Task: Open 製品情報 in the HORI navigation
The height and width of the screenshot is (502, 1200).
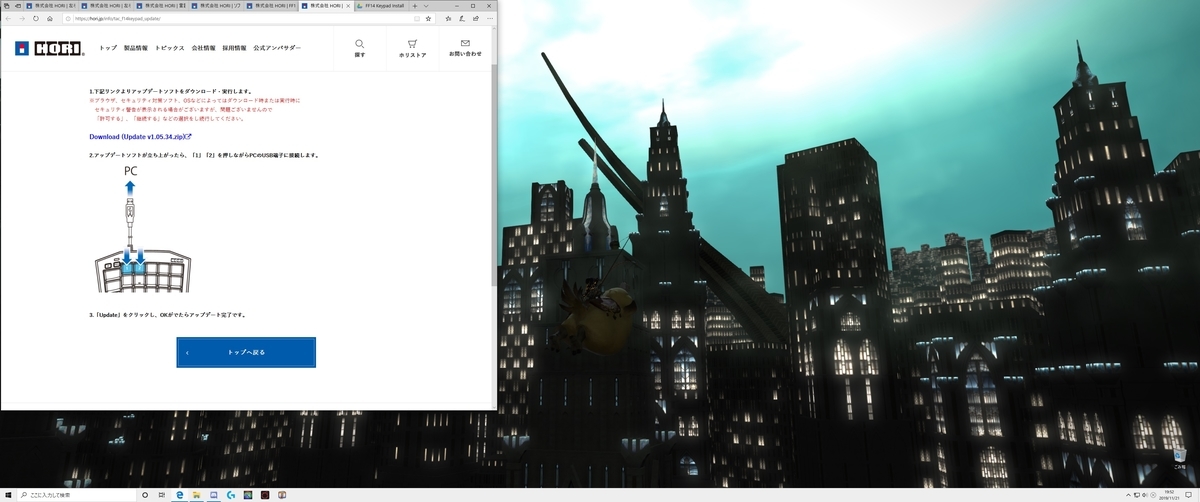Action: [x=135, y=48]
